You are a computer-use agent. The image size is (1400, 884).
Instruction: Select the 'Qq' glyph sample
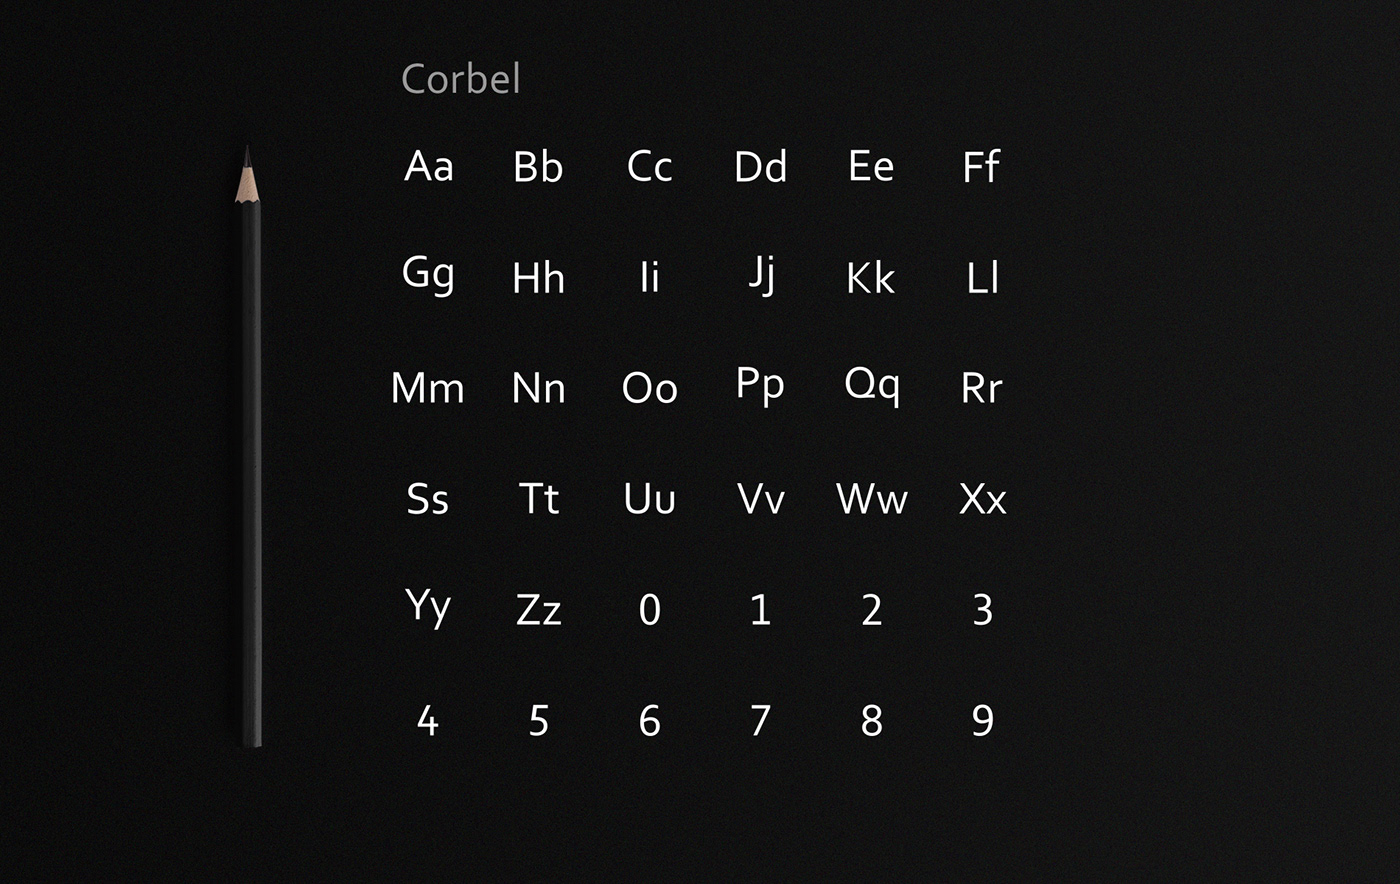click(872, 384)
